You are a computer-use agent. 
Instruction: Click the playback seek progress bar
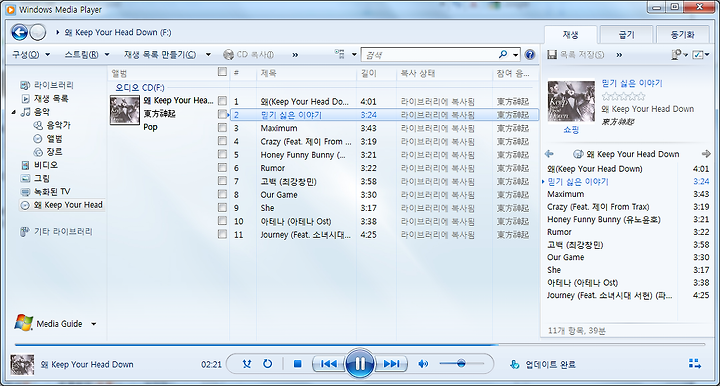pyautogui.click(x=360, y=344)
